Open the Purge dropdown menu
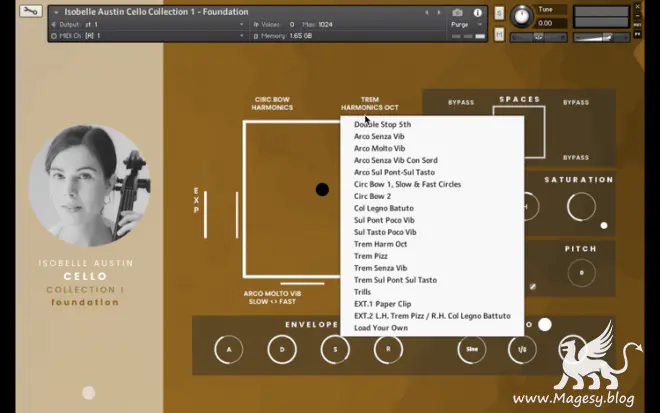Image resolution: width=660 pixels, height=413 pixels. pyautogui.click(x=466, y=25)
